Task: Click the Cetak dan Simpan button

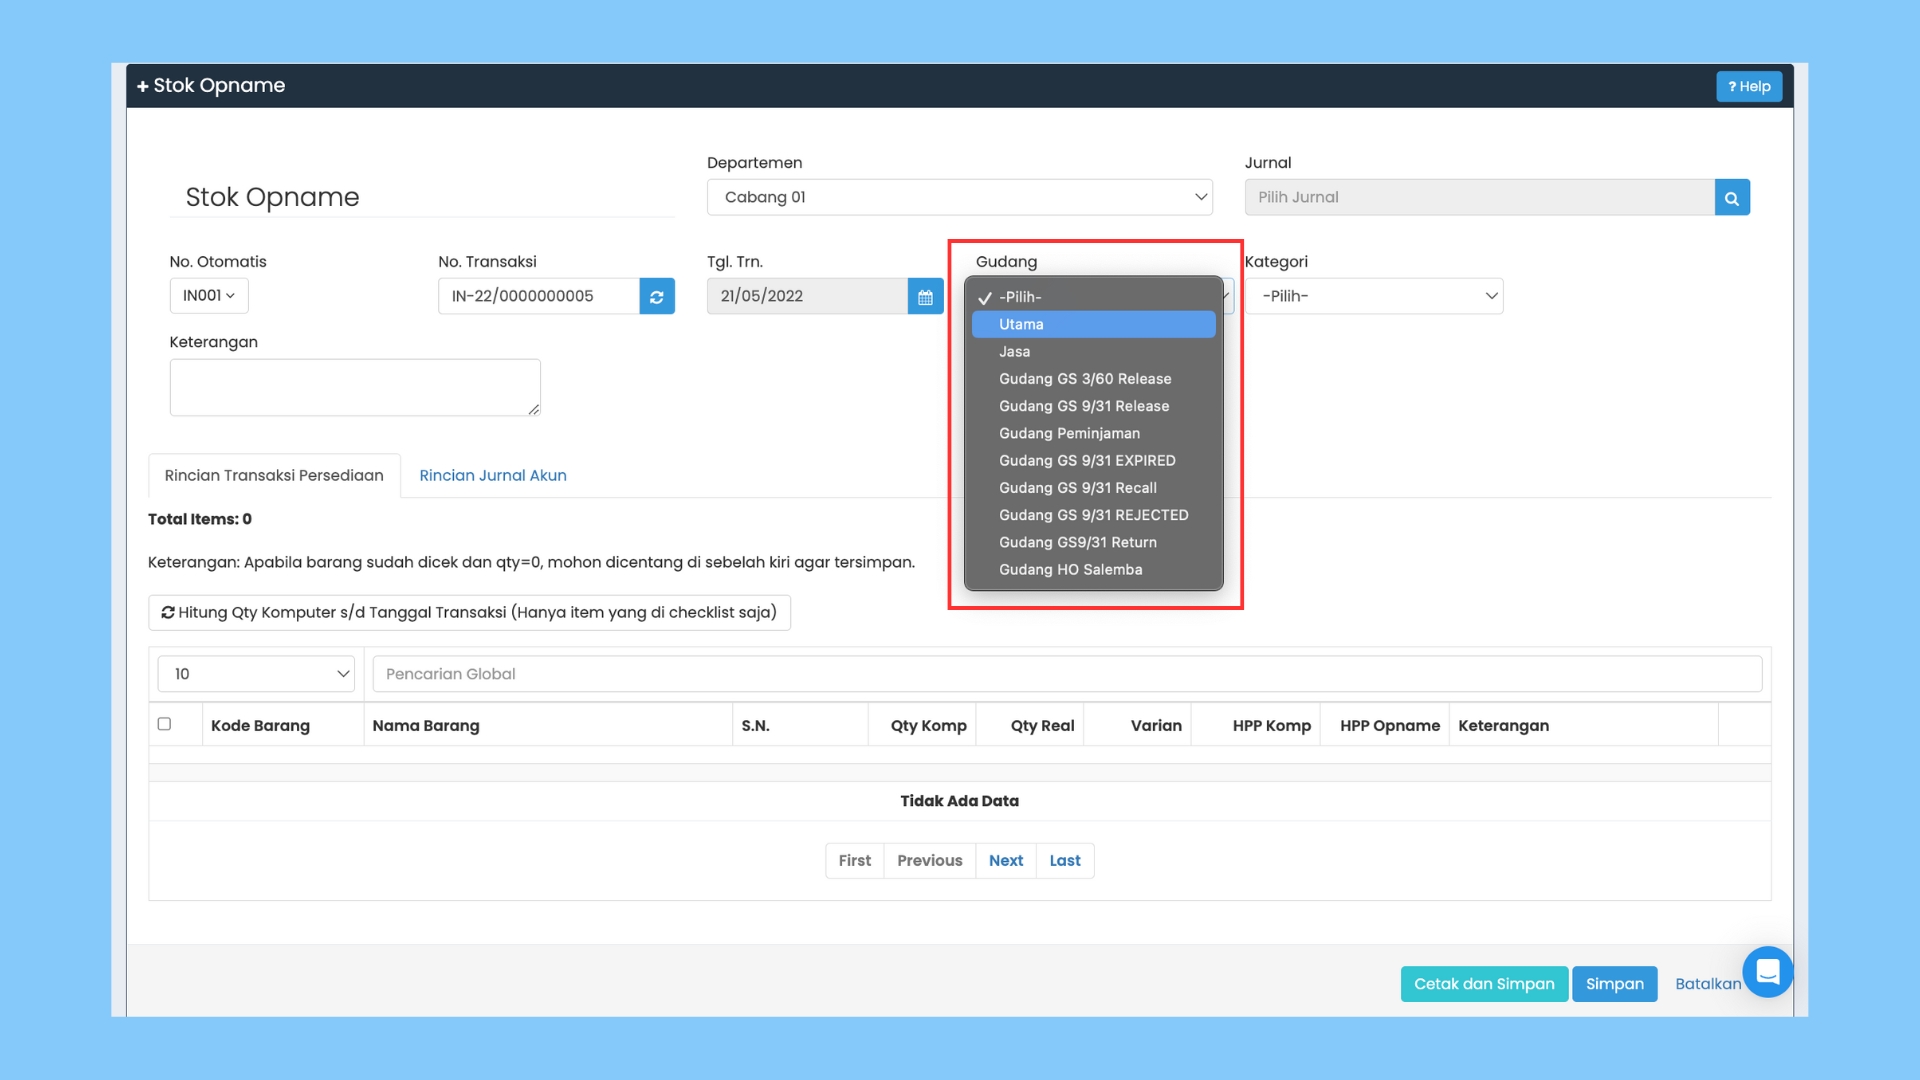Action: pos(1484,984)
